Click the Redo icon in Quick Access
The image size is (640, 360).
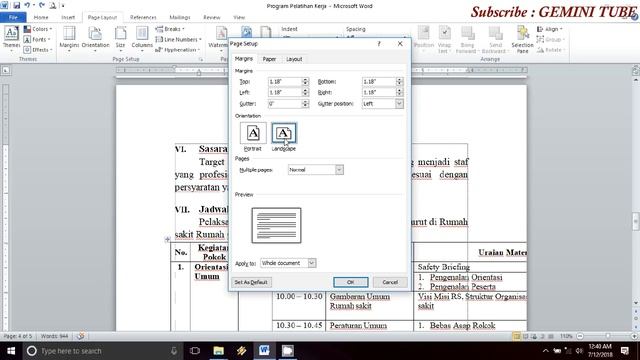point(42,5)
